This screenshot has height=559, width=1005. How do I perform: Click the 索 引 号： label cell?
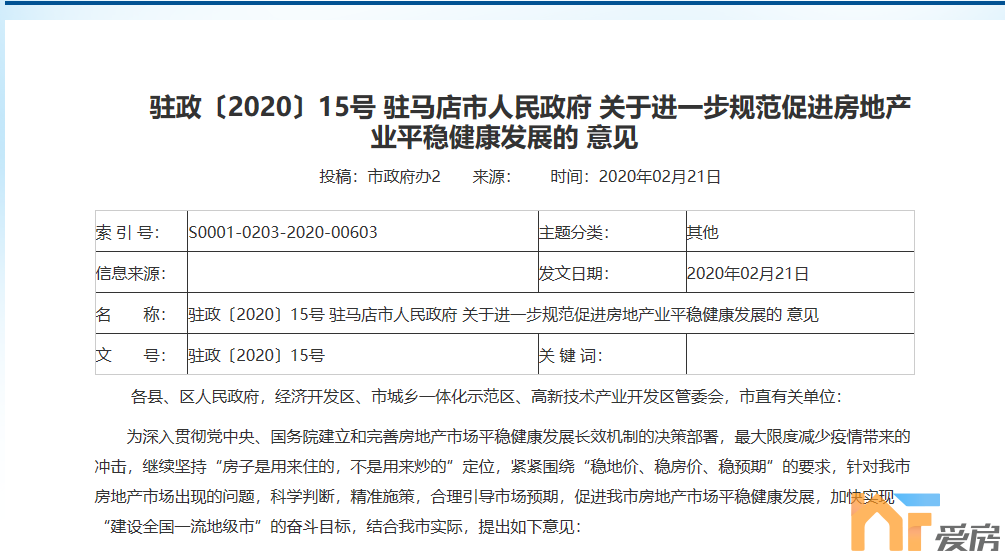tap(141, 231)
